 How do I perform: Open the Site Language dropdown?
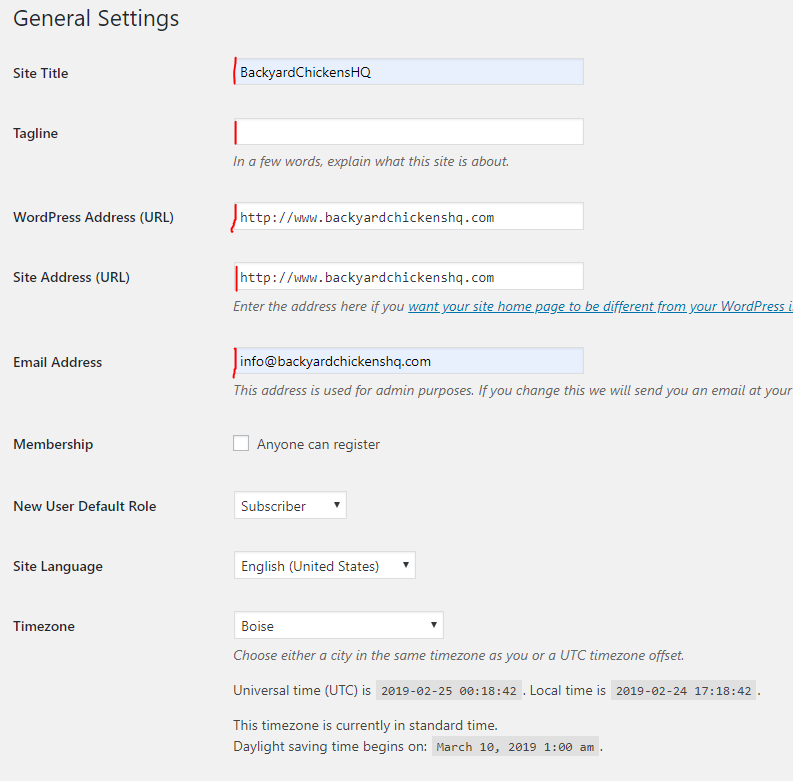(325, 566)
